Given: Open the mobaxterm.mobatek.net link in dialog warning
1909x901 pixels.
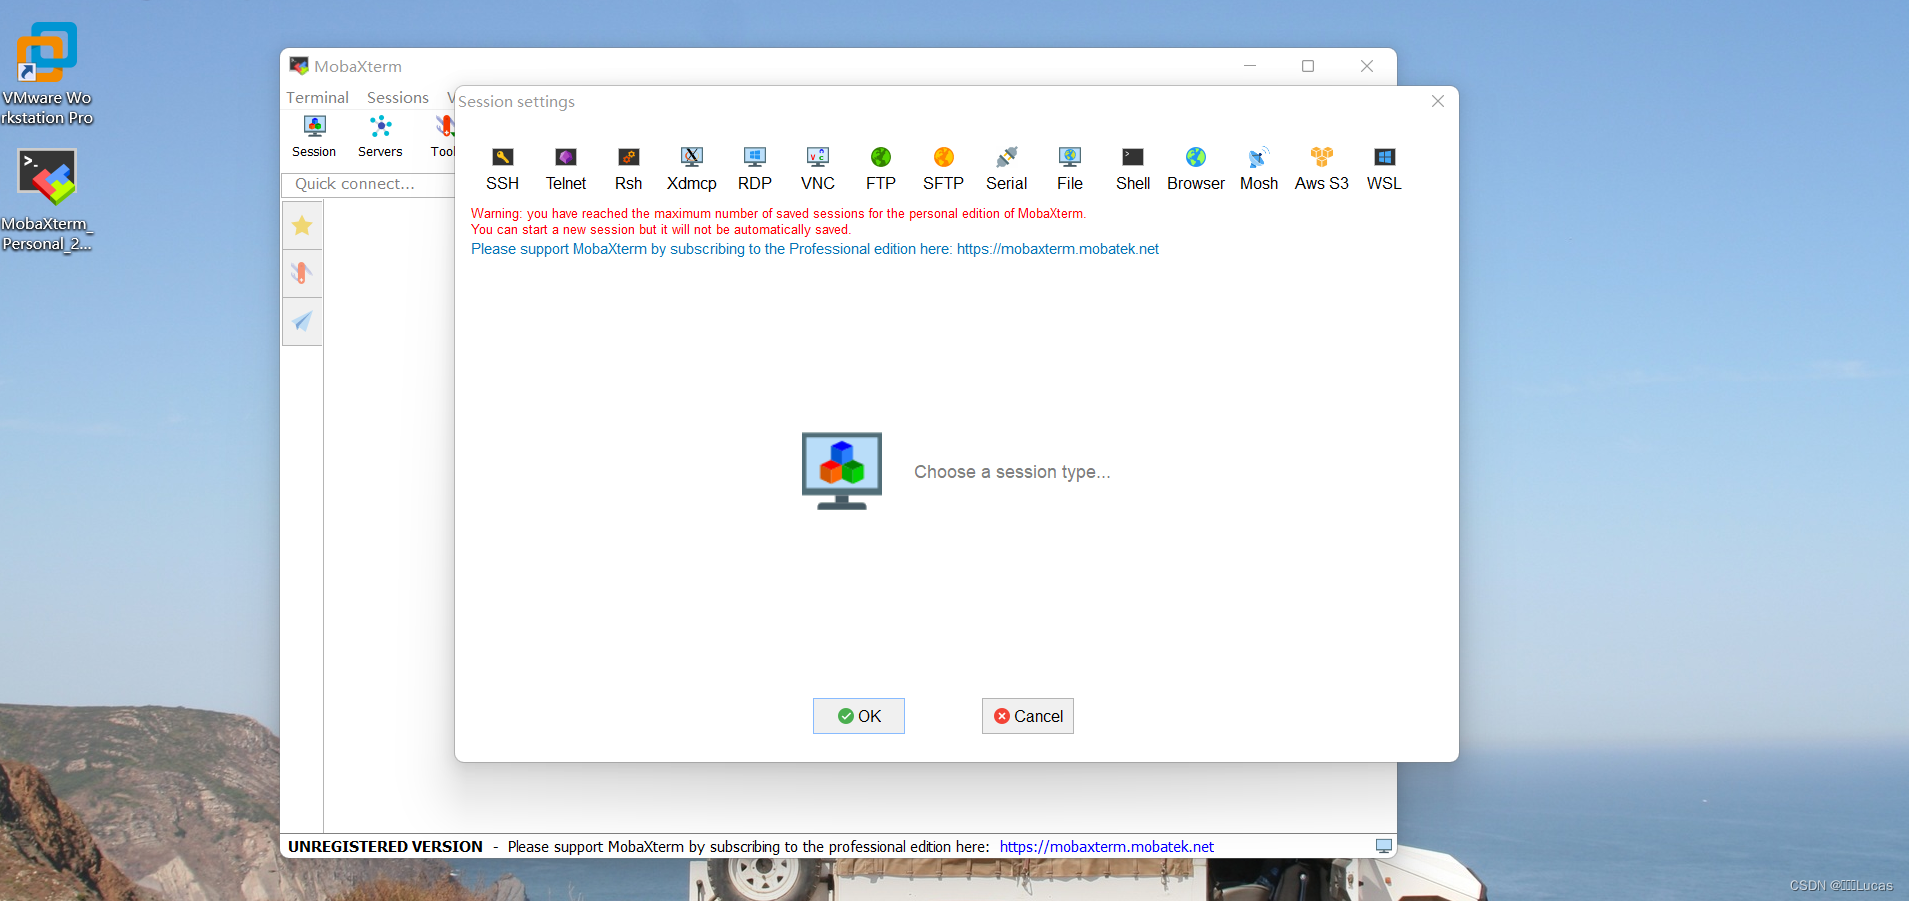Looking at the screenshot, I should pyautogui.click(x=1058, y=249).
